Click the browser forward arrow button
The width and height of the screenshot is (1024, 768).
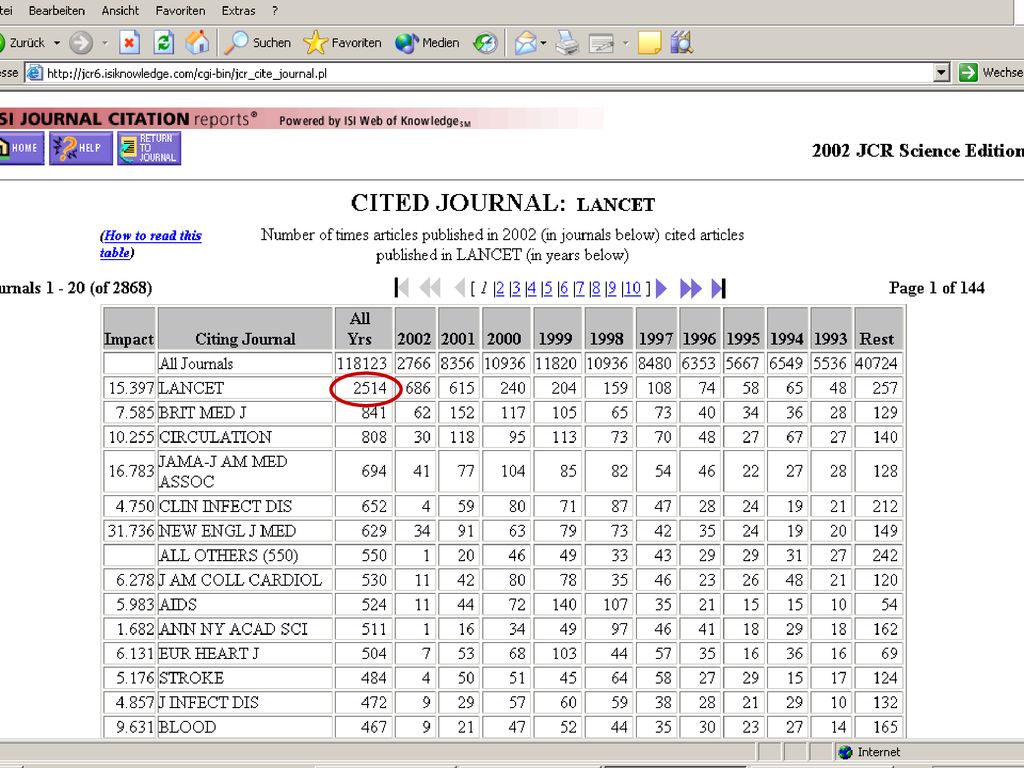81,43
